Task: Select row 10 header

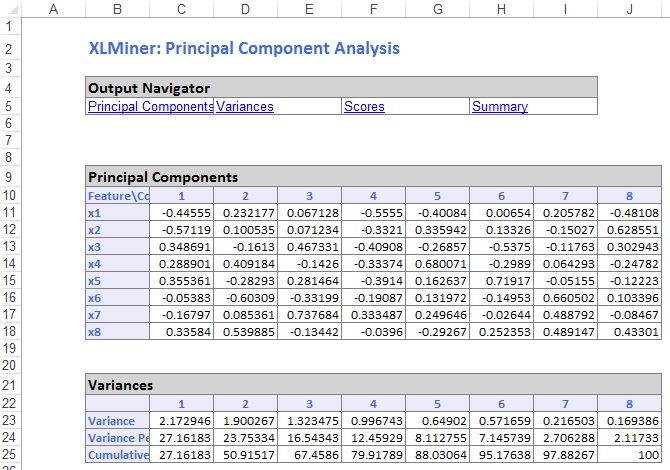Action: coord(10,196)
